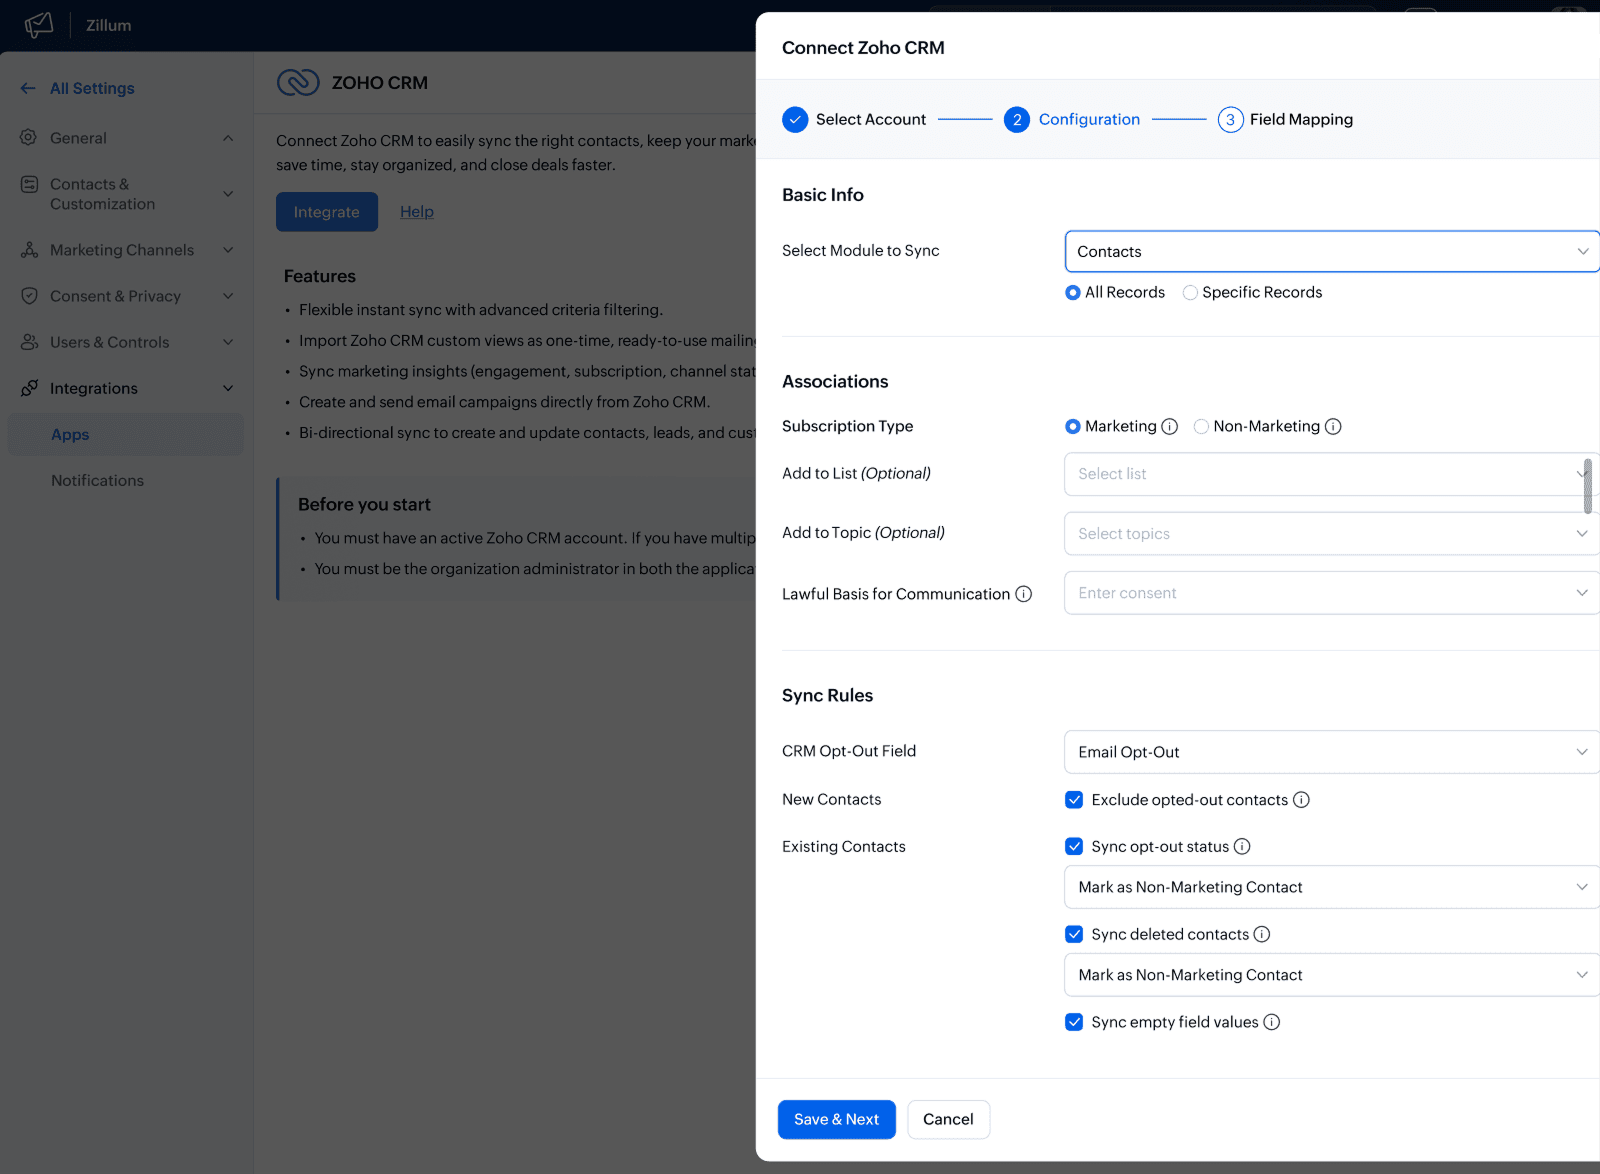Open the Help link

click(417, 212)
